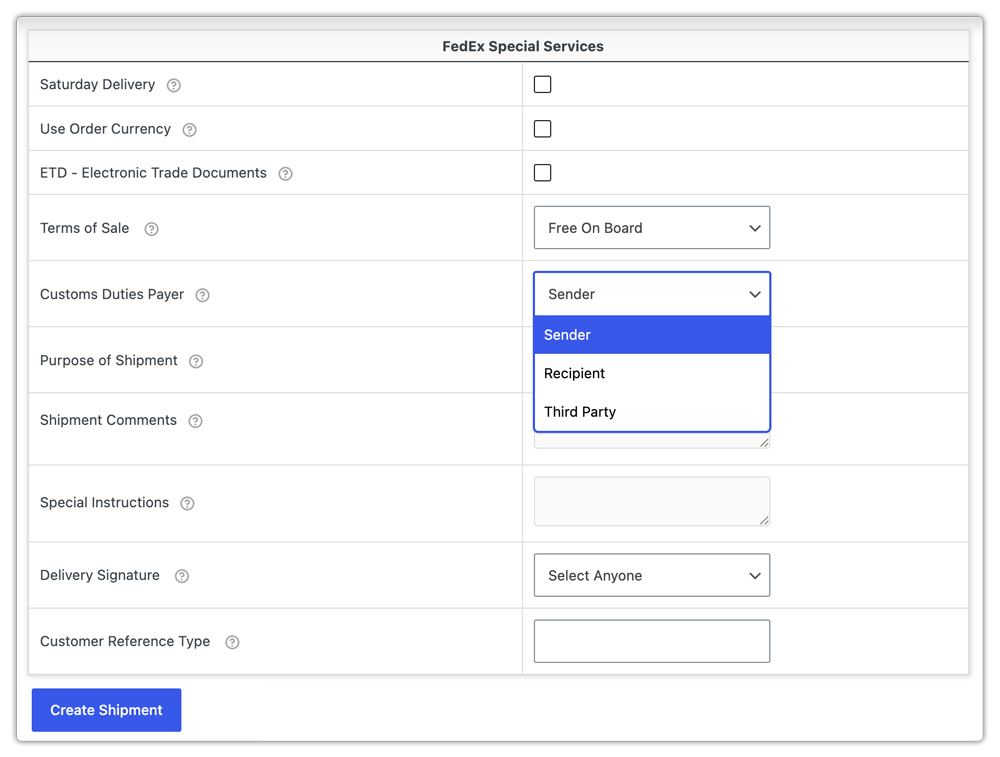Click the FedEx Special Services heading
The image size is (1000, 757).
tap(523, 46)
